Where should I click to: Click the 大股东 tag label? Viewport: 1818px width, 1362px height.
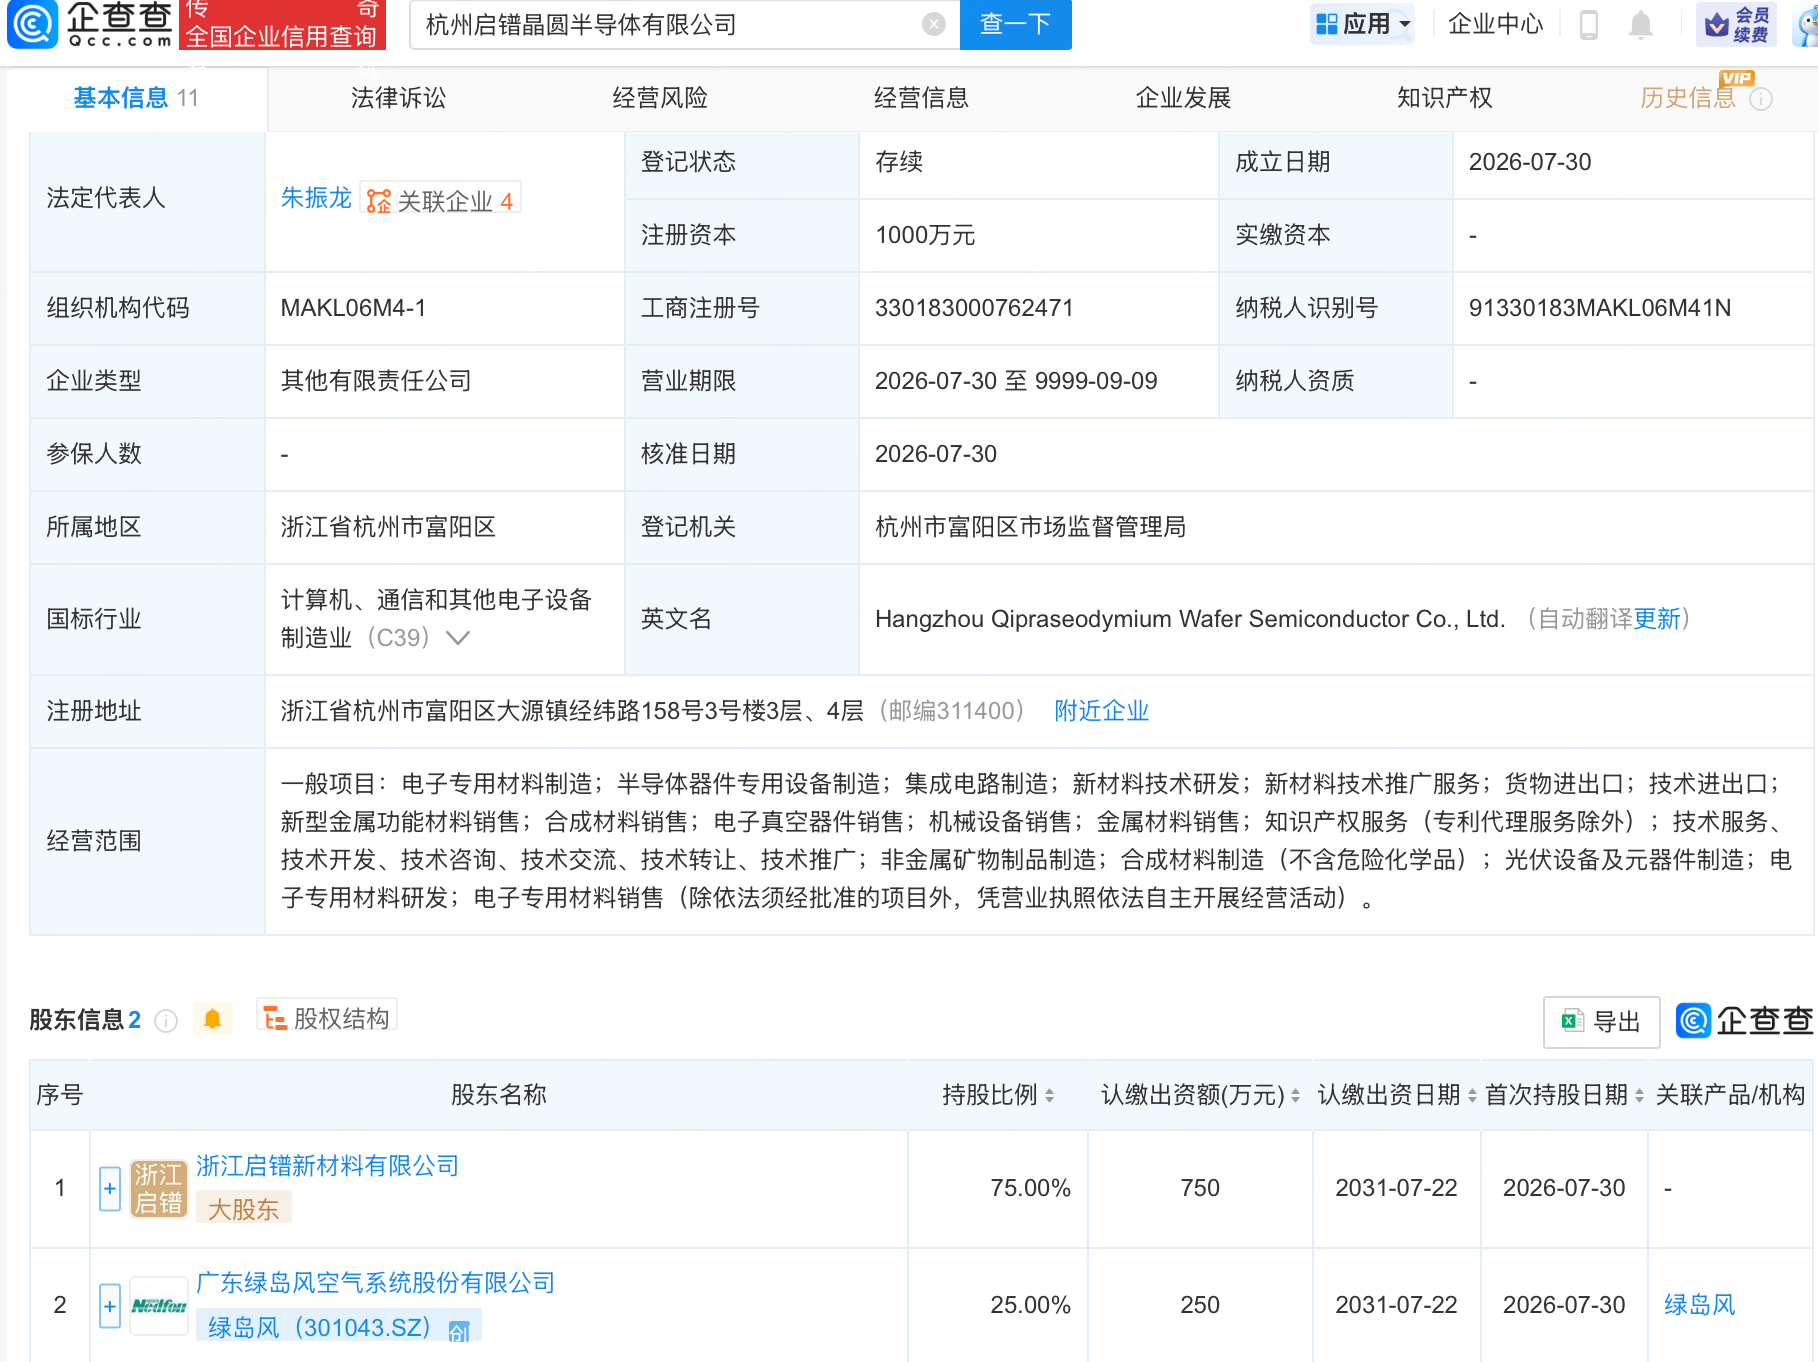243,1209
